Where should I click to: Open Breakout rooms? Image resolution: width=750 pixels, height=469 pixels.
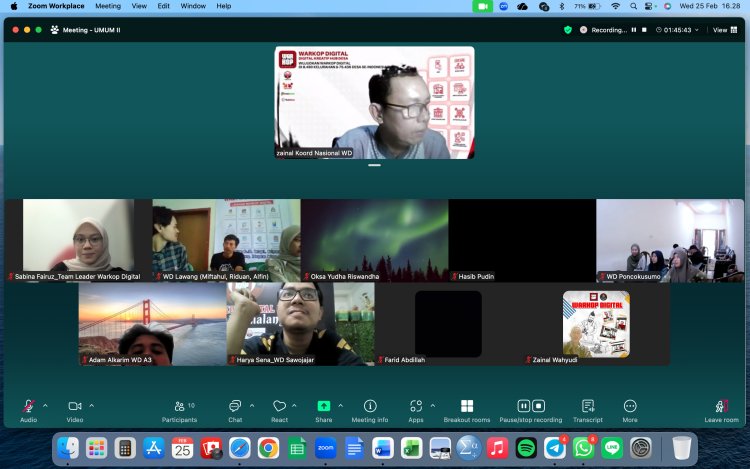pos(467,407)
